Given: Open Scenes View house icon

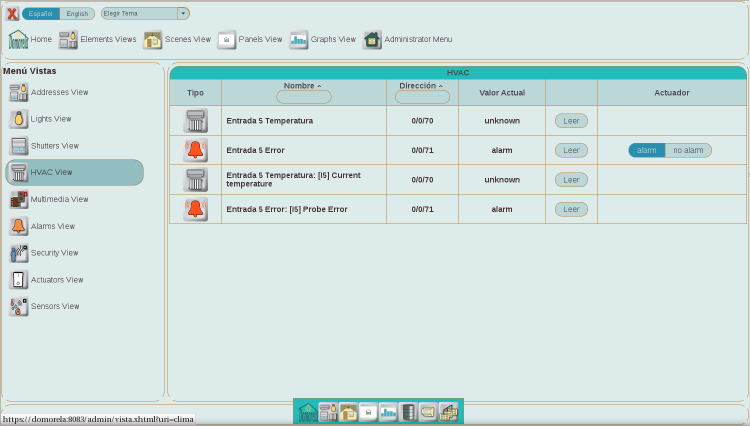Looking at the screenshot, I should 153,40.
